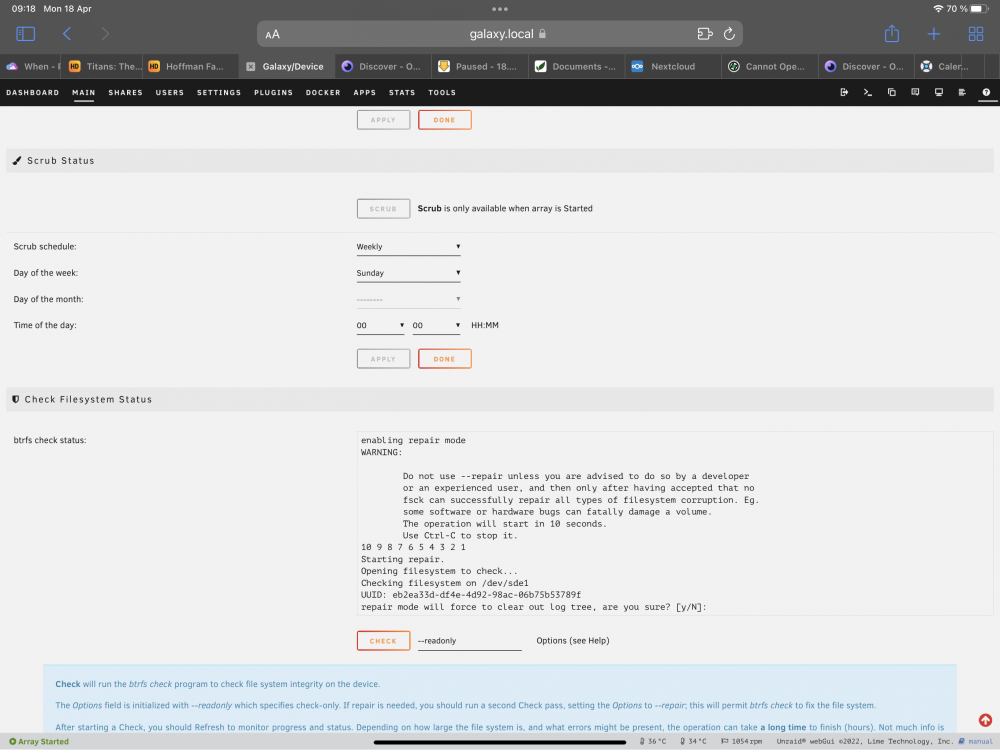
Task: Open the hour dropdown for Time of day
Action: coord(380,325)
